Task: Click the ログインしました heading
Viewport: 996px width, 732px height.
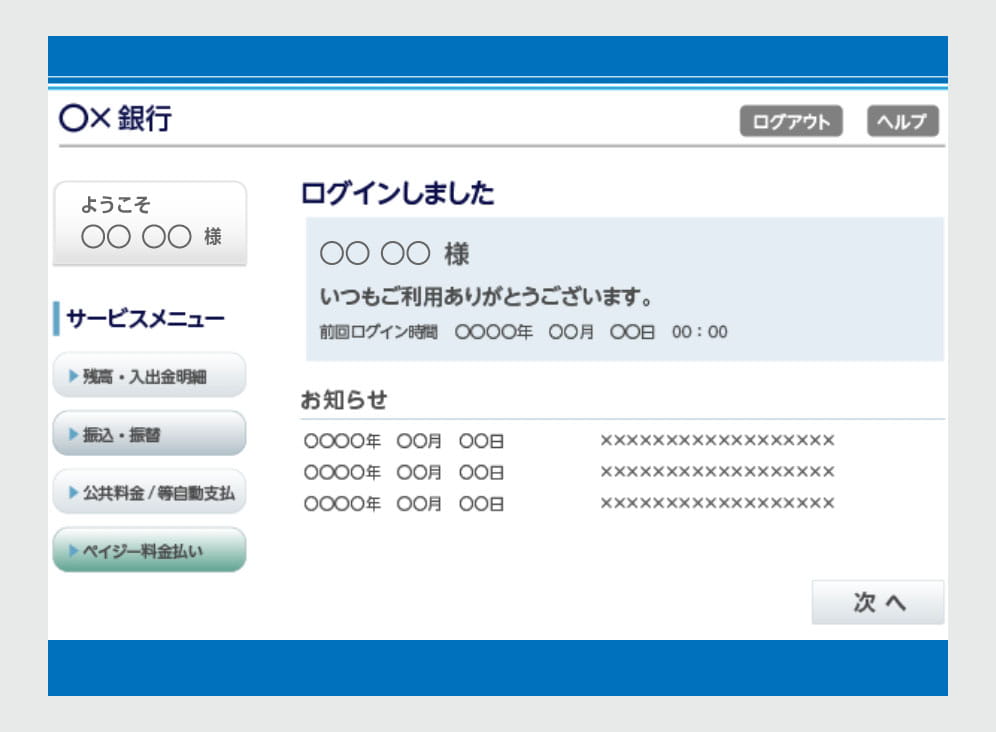Action: 397,194
